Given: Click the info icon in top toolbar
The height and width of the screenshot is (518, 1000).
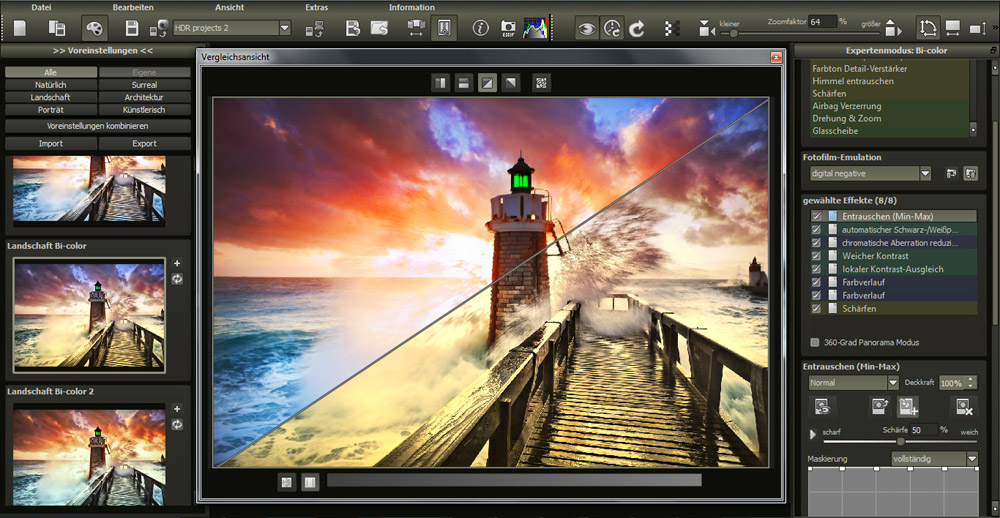Looking at the screenshot, I should coord(480,28).
